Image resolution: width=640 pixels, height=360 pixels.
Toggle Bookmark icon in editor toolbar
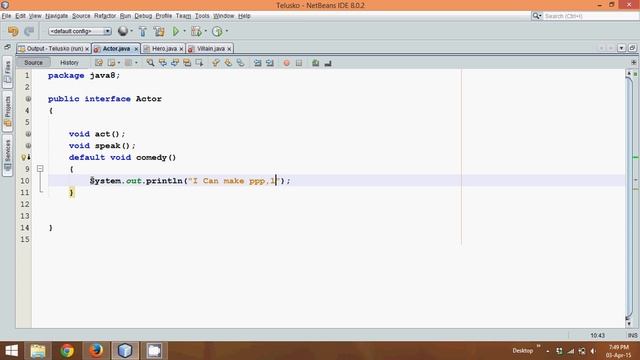click(x=240, y=63)
